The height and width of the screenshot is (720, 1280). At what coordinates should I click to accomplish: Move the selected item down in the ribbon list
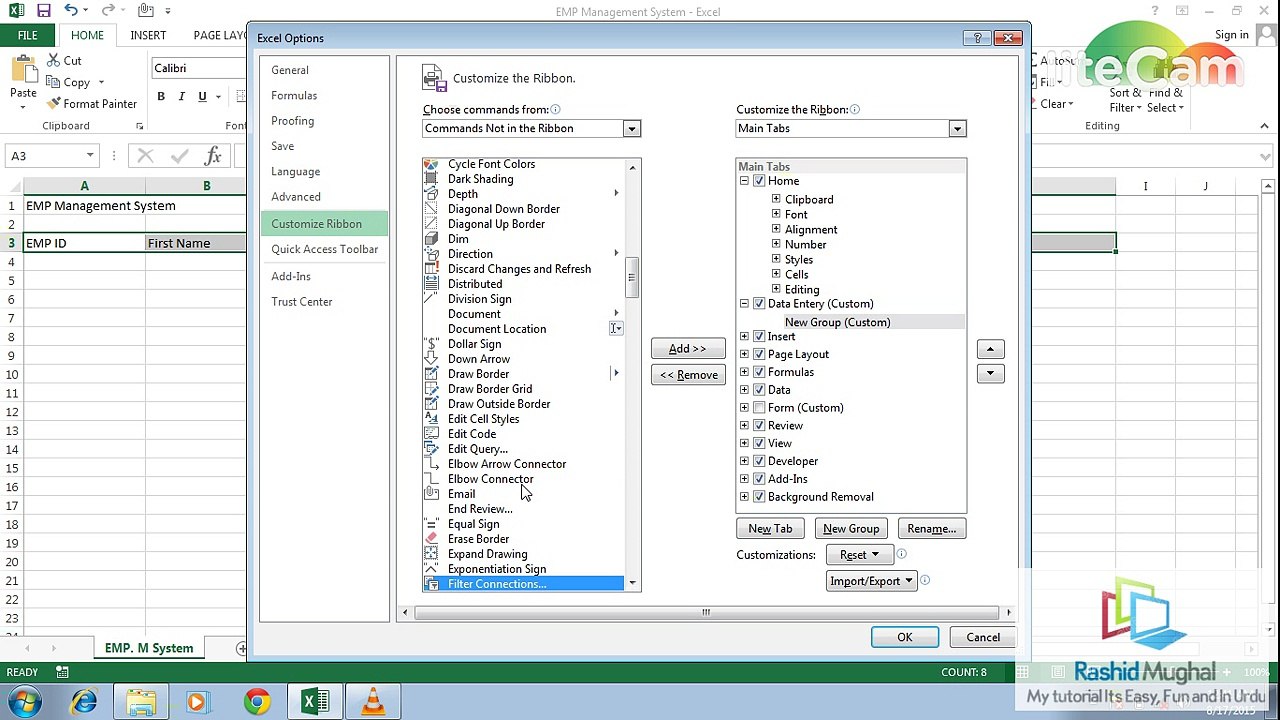pos(990,373)
